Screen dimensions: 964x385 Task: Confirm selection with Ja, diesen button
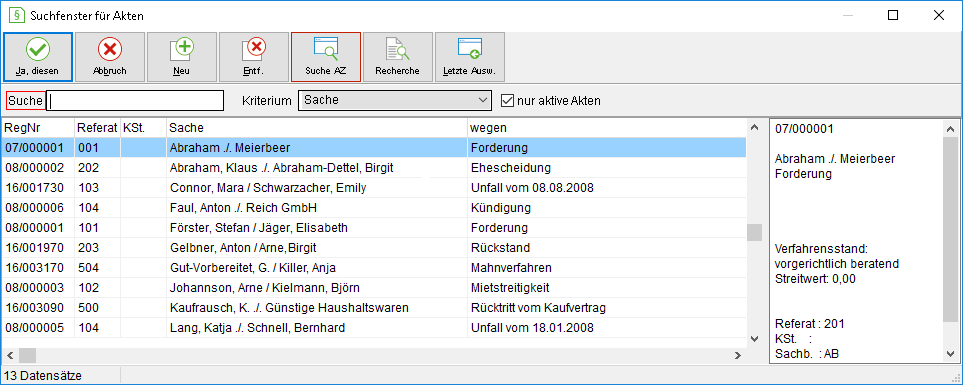38,57
